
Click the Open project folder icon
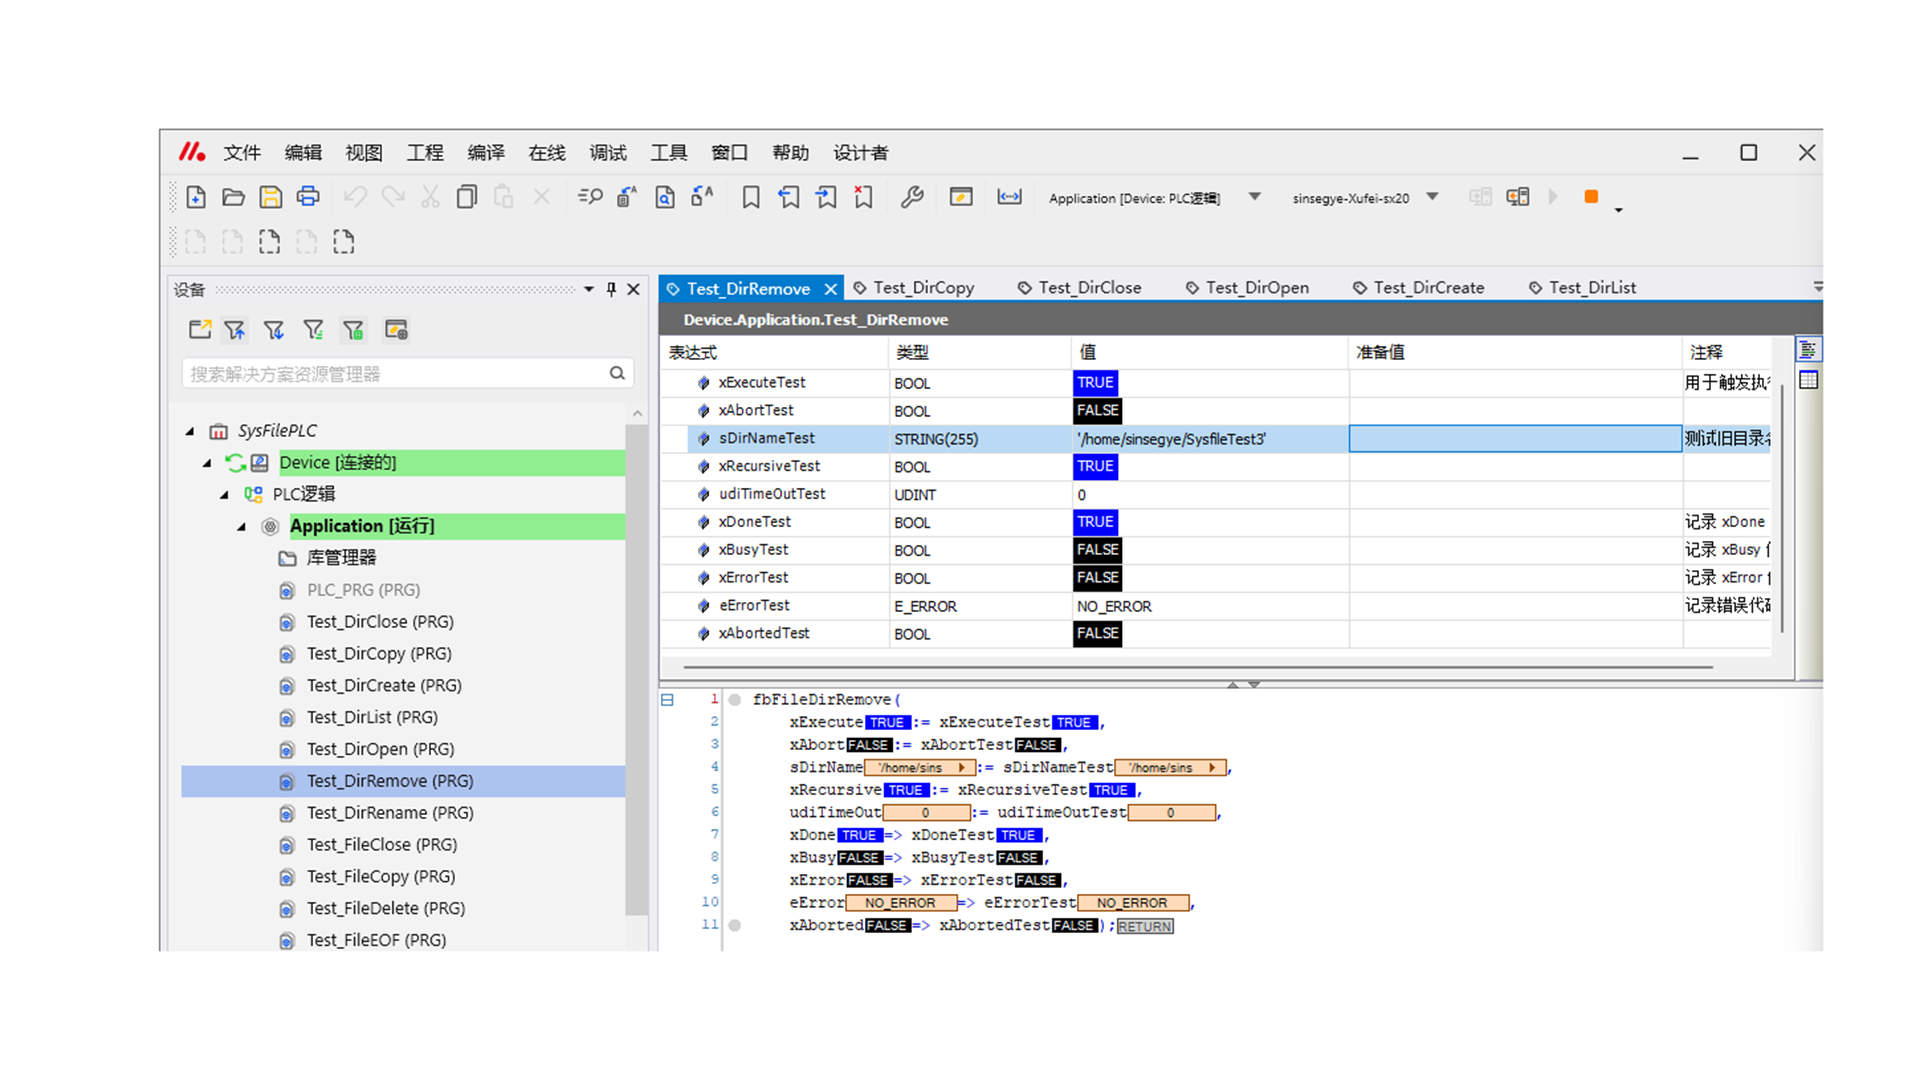click(233, 197)
